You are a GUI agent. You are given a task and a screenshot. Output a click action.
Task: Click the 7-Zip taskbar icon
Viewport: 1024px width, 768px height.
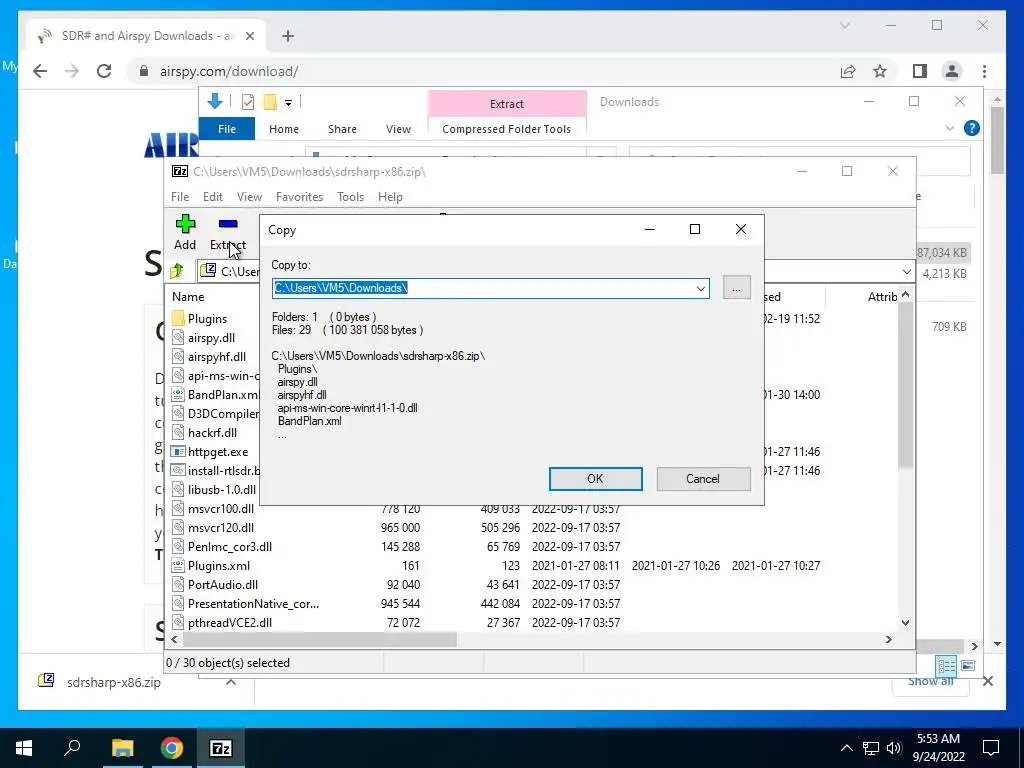pyautogui.click(x=221, y=748)
